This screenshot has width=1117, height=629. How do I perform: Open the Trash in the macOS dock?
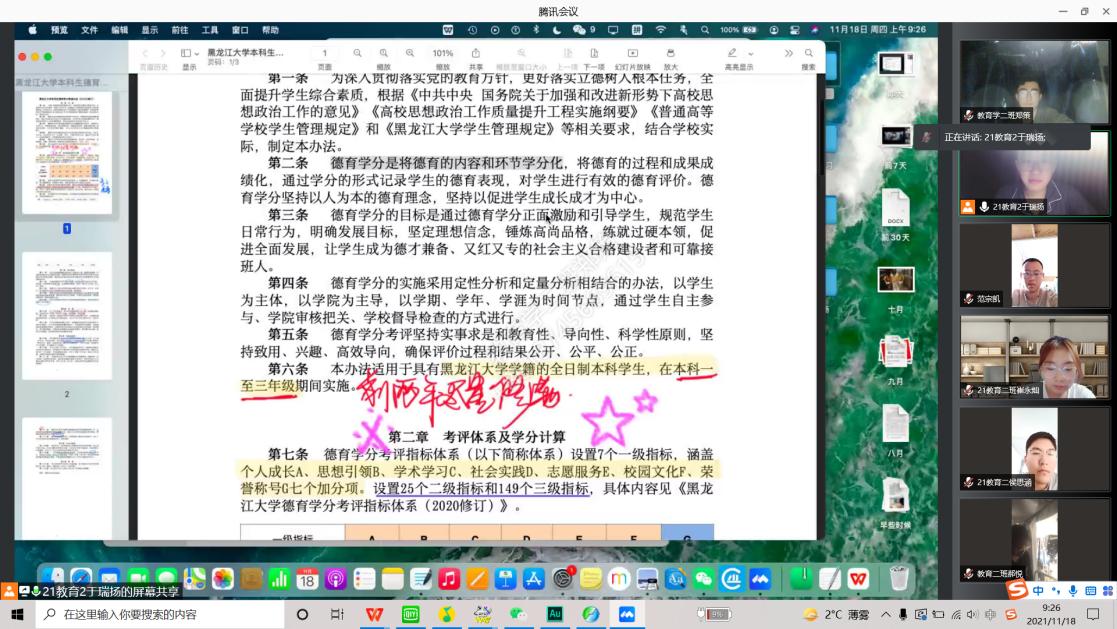pyautogui.click(x=899, y=578)
